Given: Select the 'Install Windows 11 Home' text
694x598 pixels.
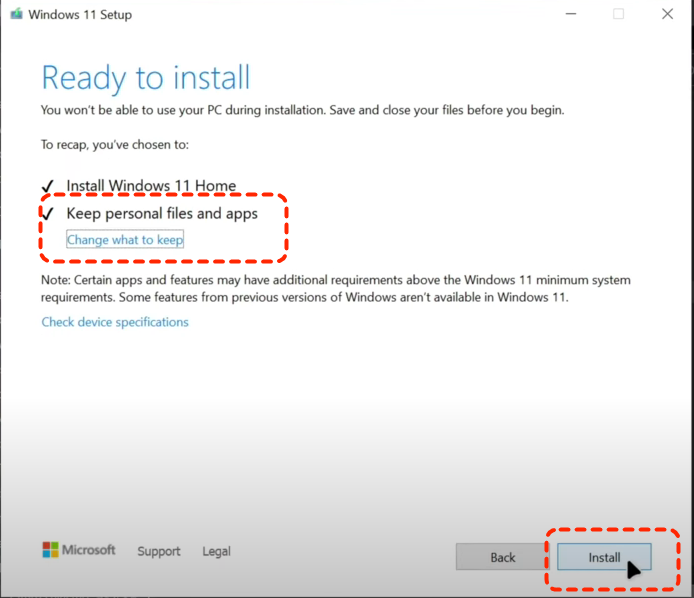Looking at the screenshot, I should click(151, 185).
